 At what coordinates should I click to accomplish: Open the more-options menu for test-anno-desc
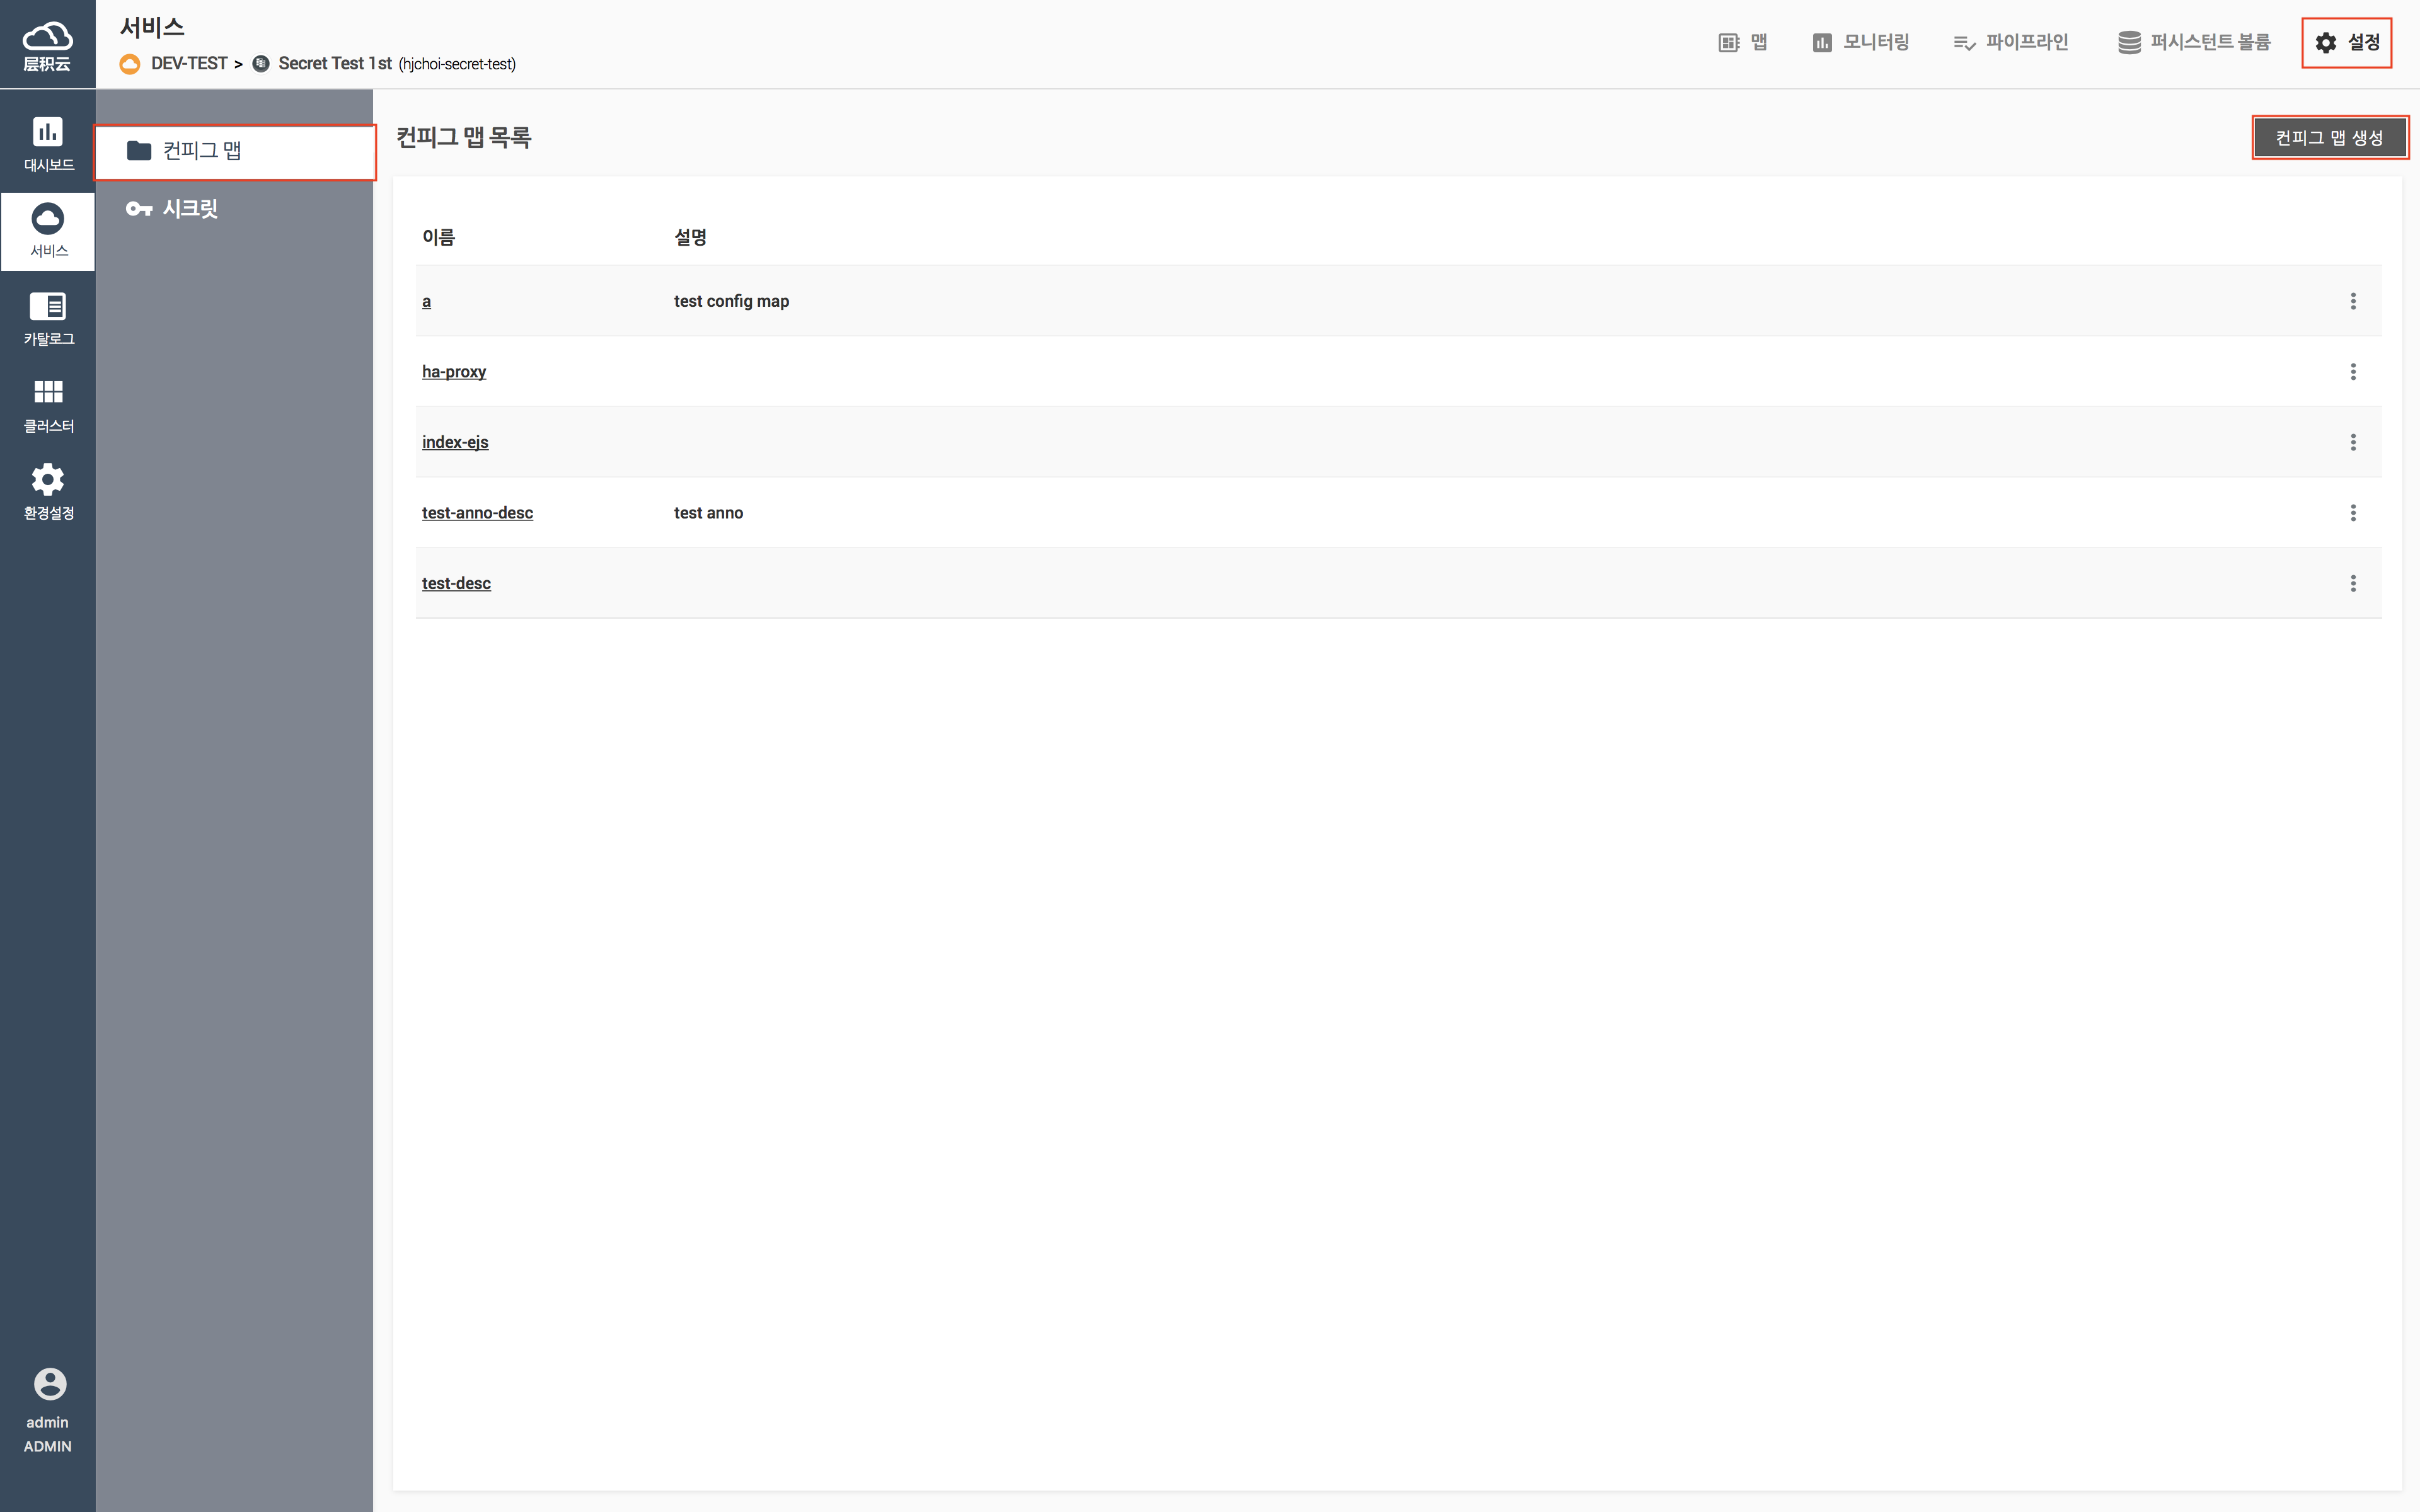click(x=2353, y=513)
